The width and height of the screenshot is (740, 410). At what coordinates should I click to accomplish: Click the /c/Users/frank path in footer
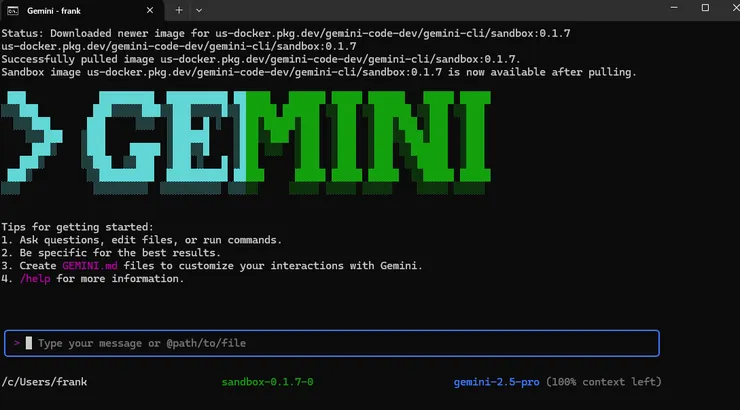click(44, 382)
